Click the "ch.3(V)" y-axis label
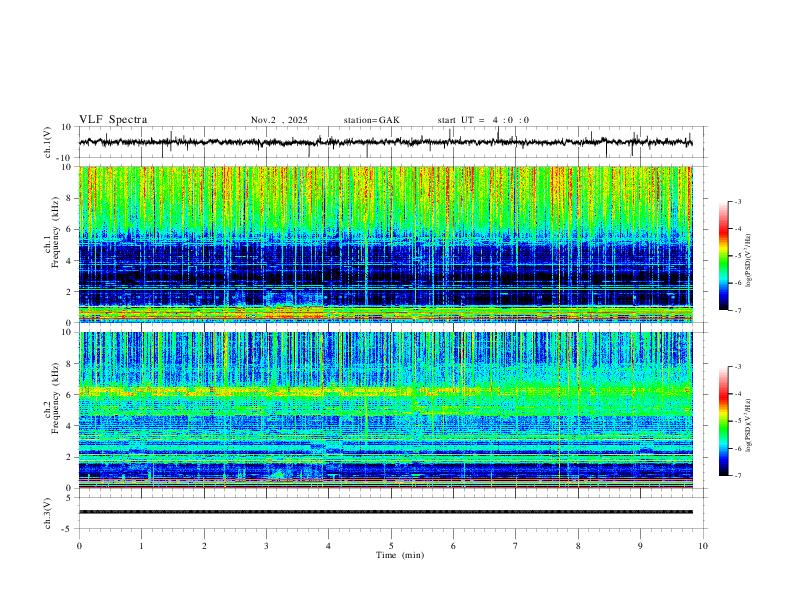Screen dimensions: 792x612 point(48,513)
